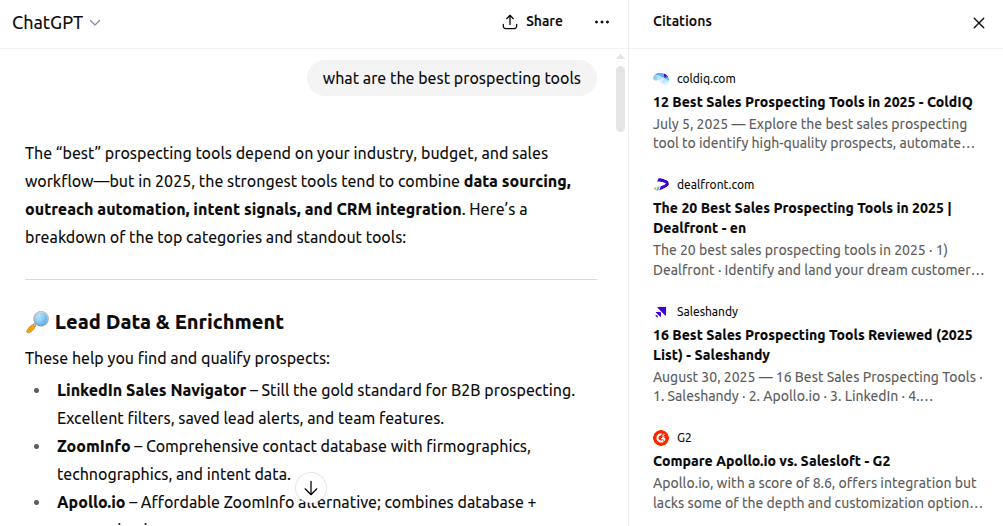Click the upload arrow icon beside Share

[x=510, y=22]
